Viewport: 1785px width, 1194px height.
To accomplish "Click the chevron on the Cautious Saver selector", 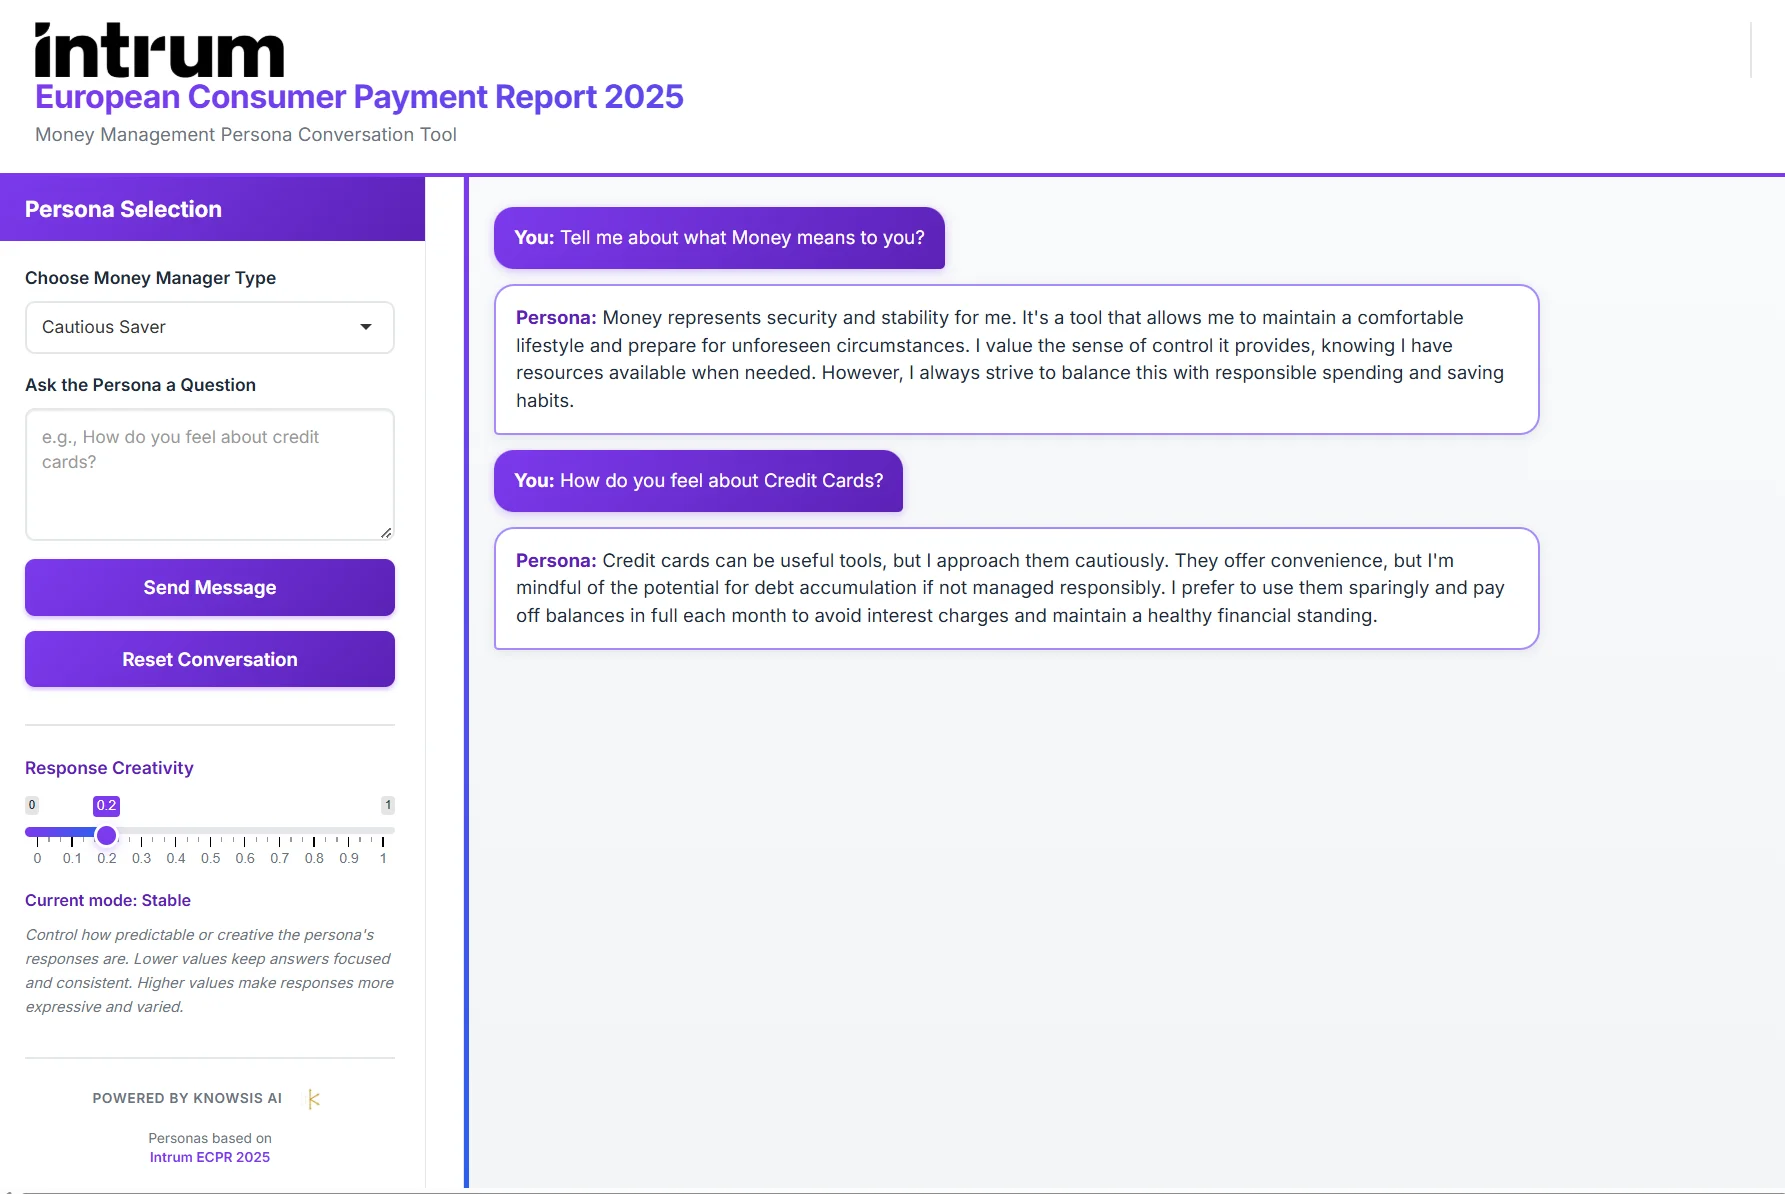I will pyautogui.click(x=367, y=327).
